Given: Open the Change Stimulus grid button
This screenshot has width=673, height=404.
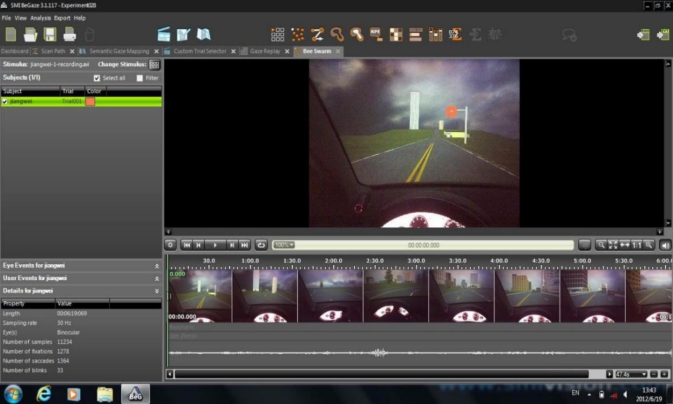Looking at the screenshot, I should point(154,65).
